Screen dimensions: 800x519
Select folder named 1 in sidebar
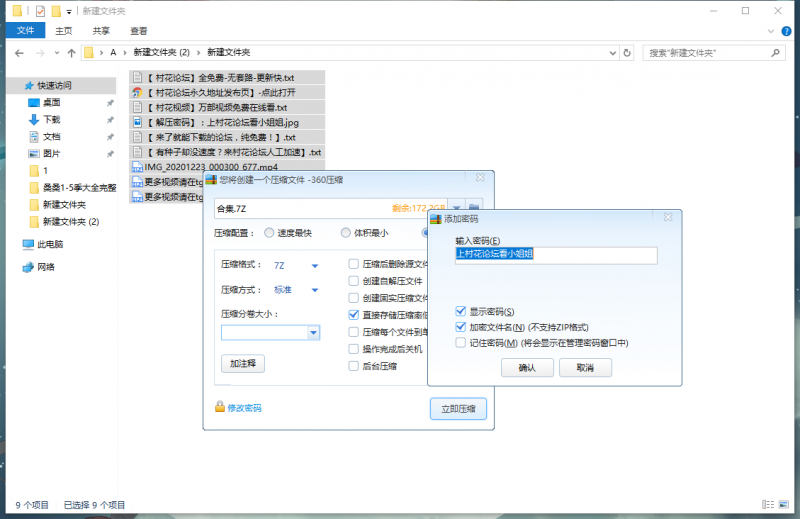click(x=45, y=170)
